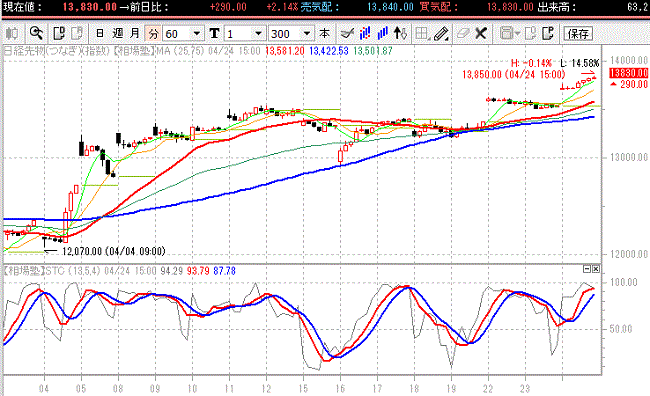The width and height of the screenshot is (650, 396).
Task: Click the 本 label next to bar count
Action: point(325,33)
